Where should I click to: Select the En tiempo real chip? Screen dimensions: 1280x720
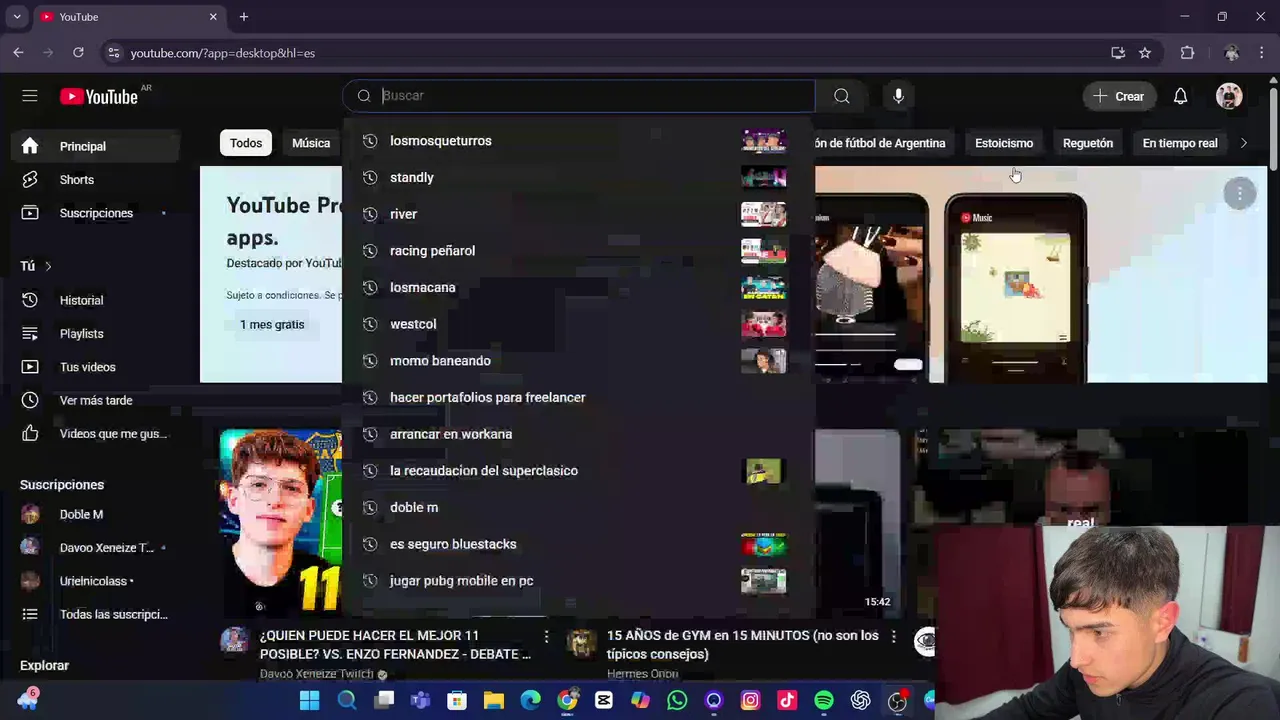coord(1180,143)
